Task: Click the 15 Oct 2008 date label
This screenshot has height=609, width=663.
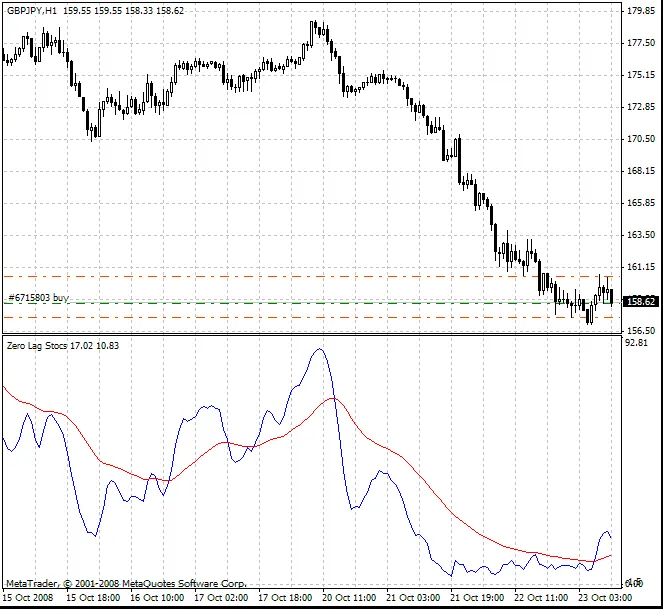Action: (x=28, y=597)
